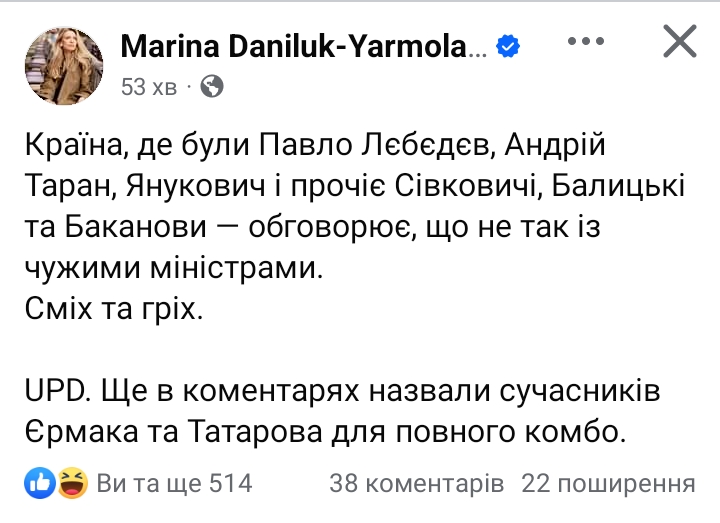Show the "22 поширення" shares list
Viewport: 720px width, 523px height.
[608, 484]
